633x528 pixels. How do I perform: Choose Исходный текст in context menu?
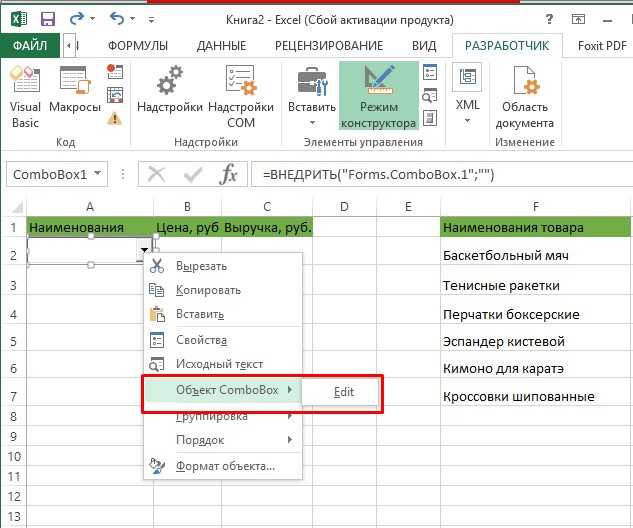pyautogui.click(x=223, y=364)
